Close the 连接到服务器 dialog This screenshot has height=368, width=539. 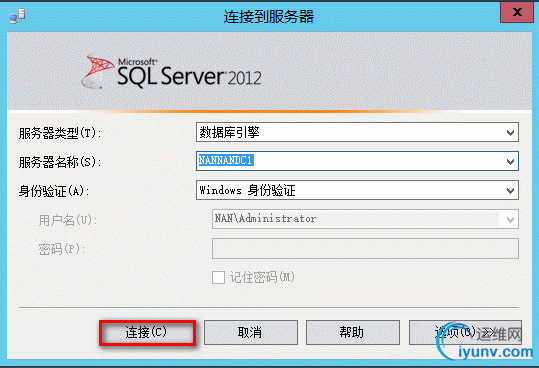(517, 13)
